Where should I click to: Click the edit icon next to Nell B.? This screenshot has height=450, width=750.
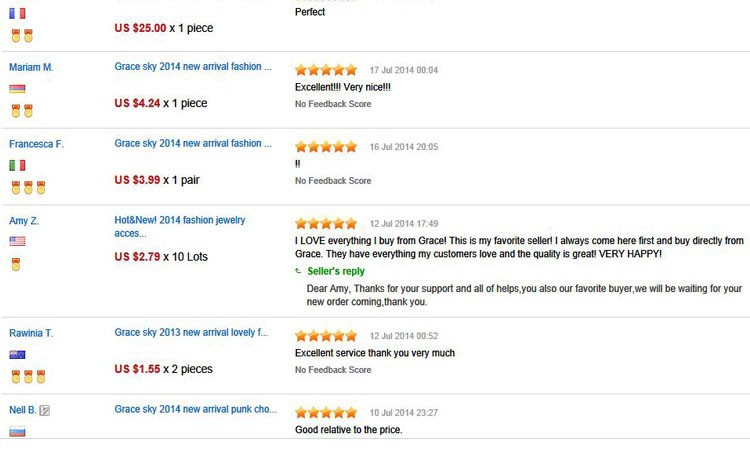pos(44,410)
